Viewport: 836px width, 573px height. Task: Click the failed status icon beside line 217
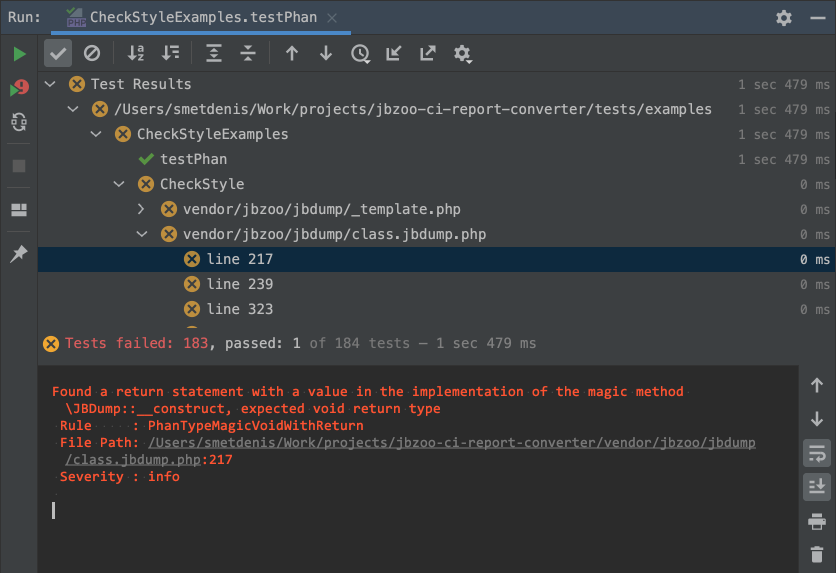192,260
